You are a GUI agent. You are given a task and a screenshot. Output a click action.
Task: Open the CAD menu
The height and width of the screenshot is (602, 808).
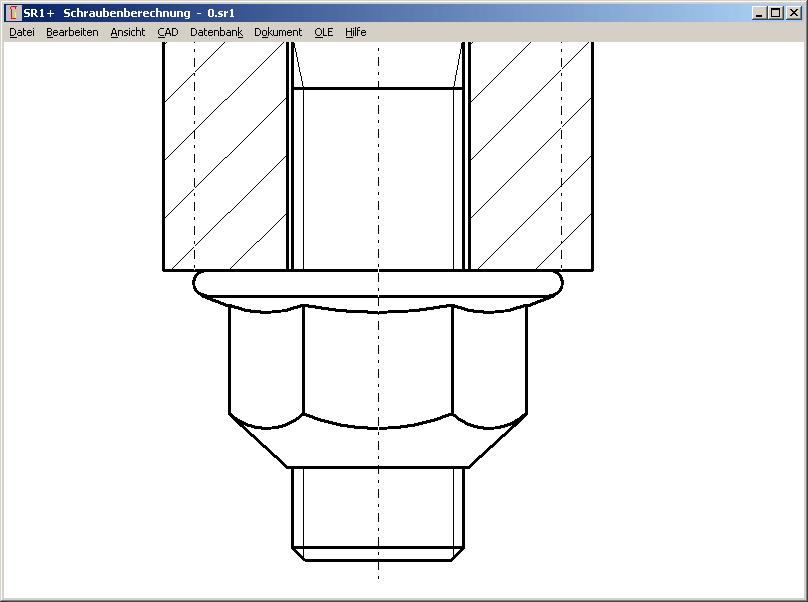(x=167, y=32)
